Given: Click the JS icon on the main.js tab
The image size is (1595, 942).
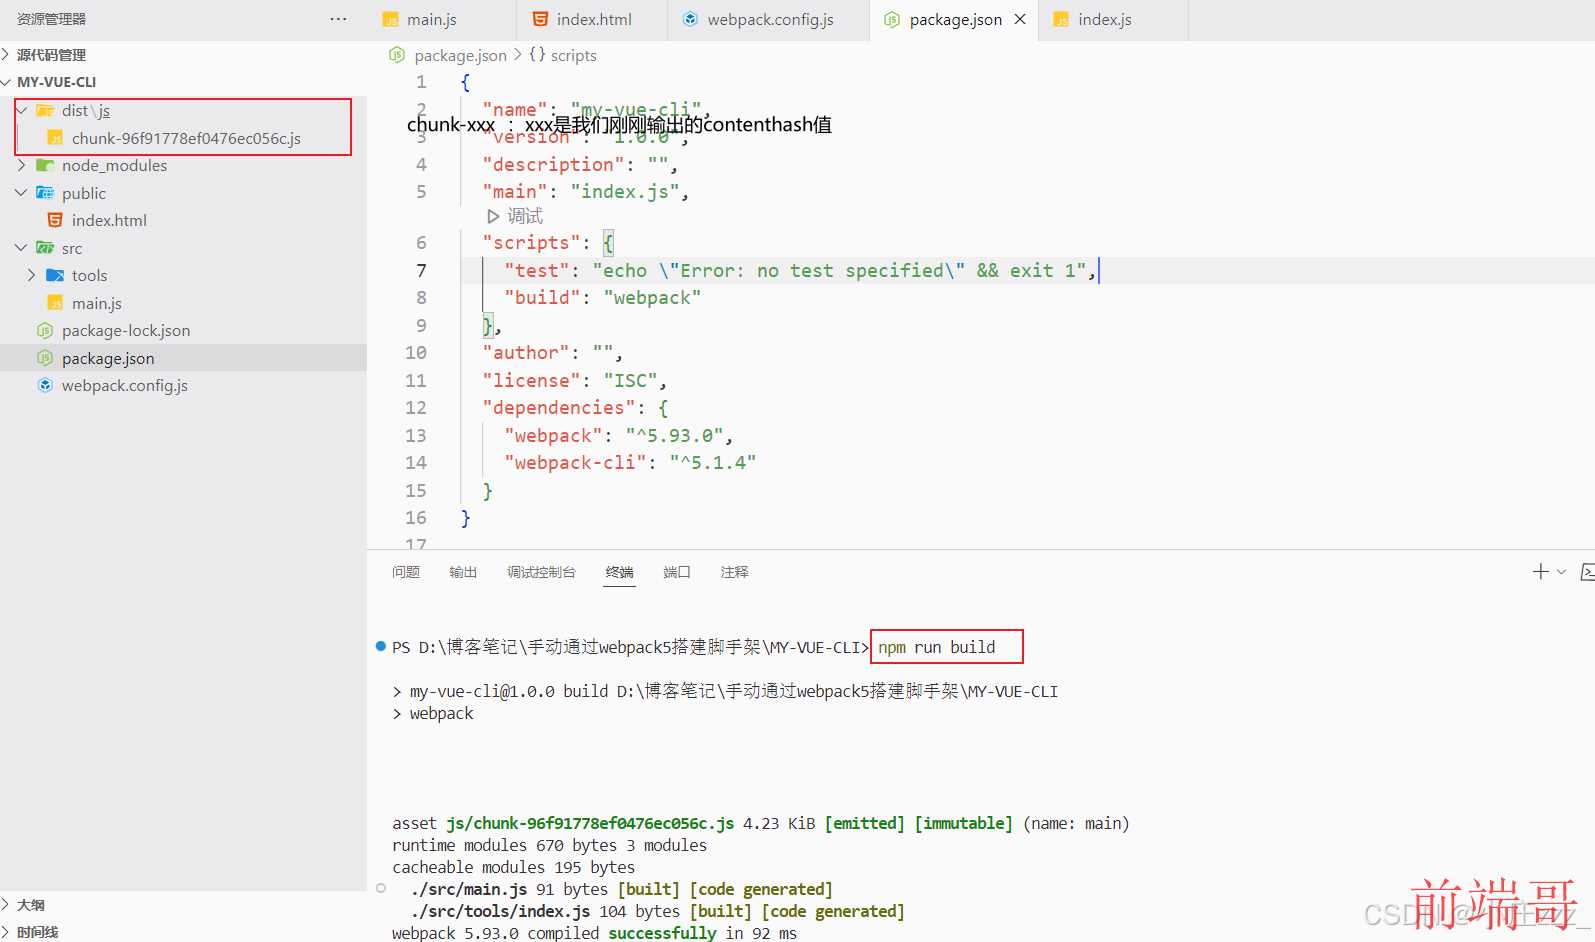Looking at the screenshot, I should click(x=390, y=19).
